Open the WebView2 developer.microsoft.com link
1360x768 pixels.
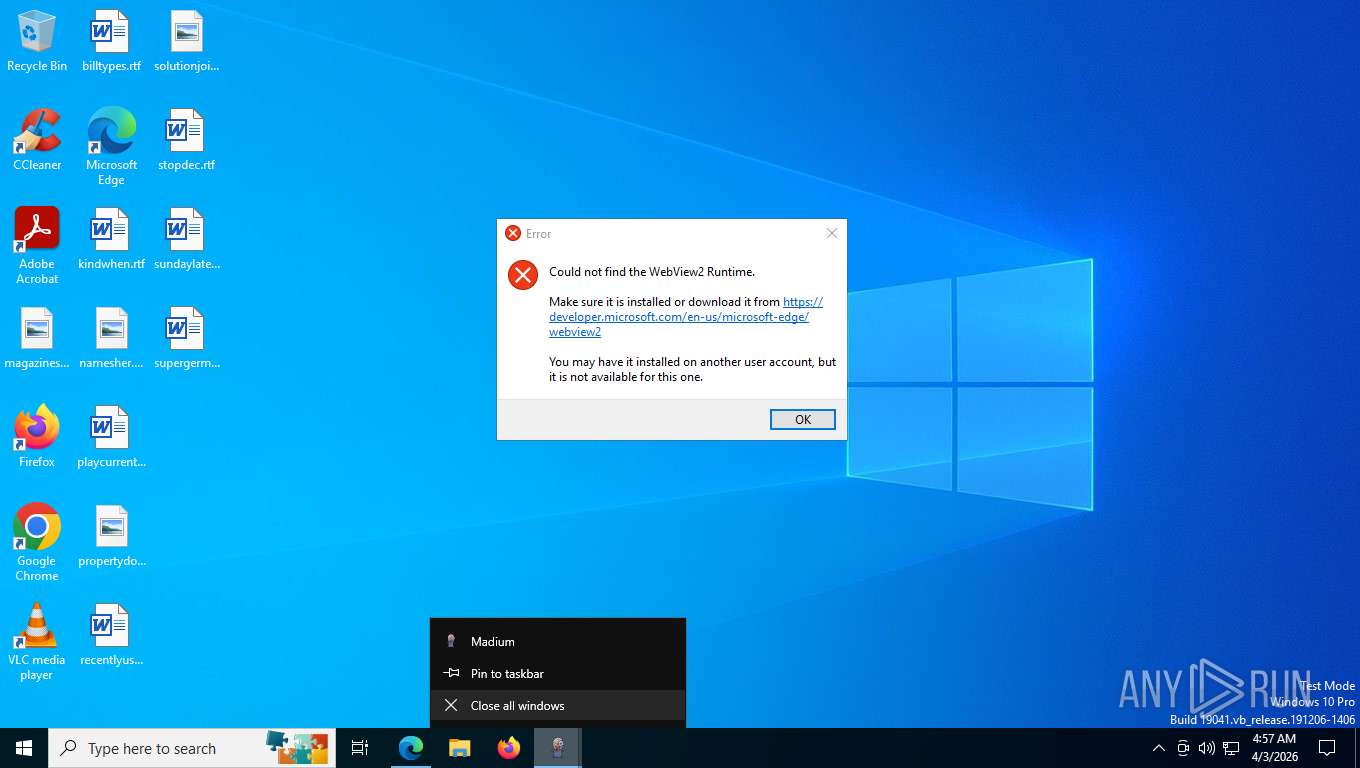pyautogui.click(x=686, y=317)
